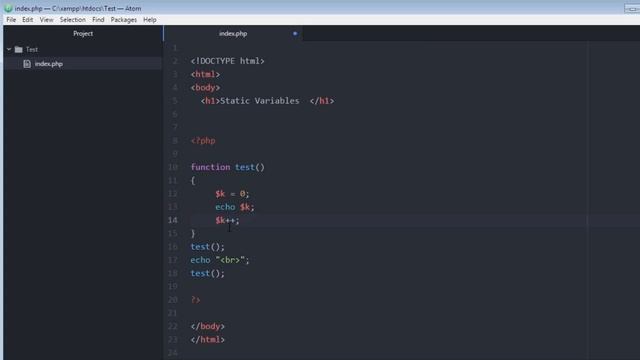Click the opening <html> tag
This screenshot has height=360, width=640.
[205, 74]
